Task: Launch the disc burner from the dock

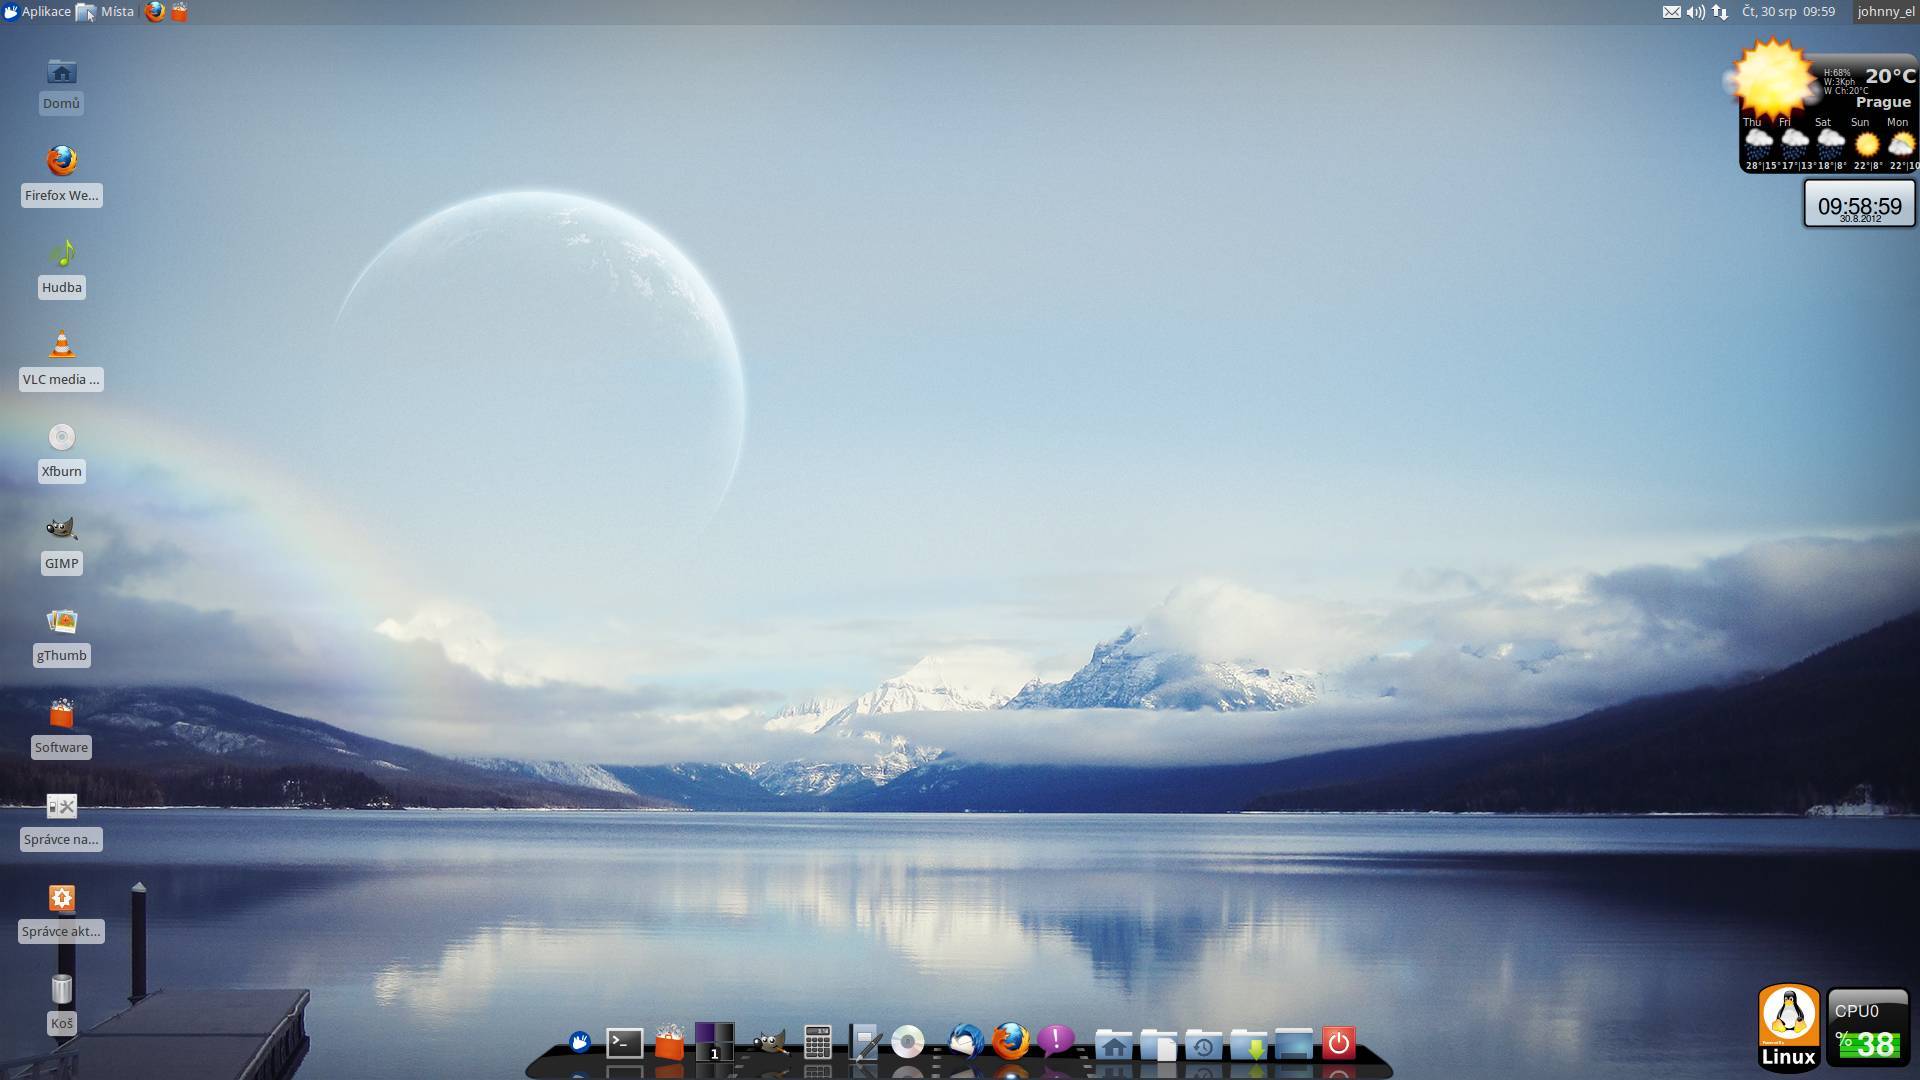Action: click(x=908, y=1043)
